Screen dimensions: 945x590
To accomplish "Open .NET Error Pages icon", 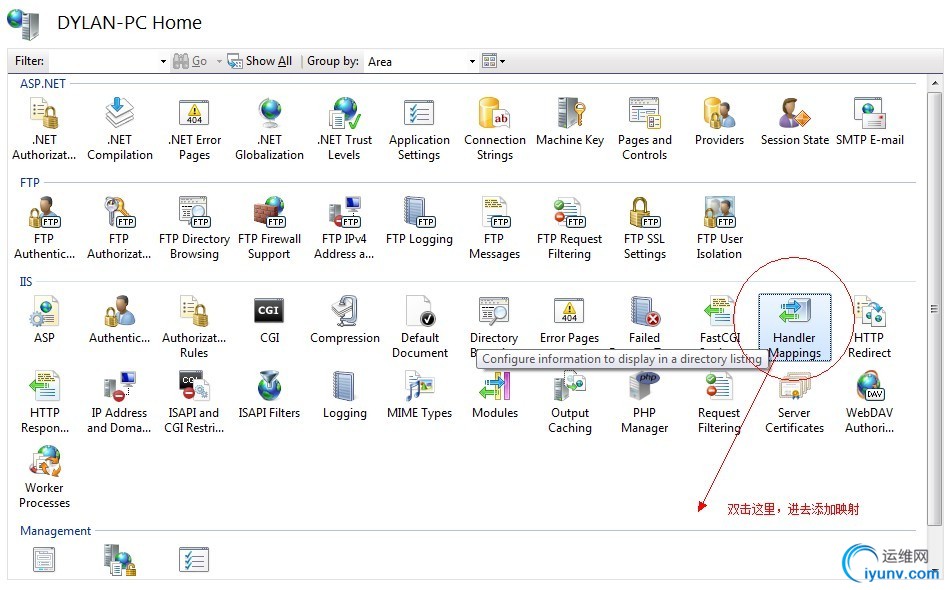I will coord(194,130).
